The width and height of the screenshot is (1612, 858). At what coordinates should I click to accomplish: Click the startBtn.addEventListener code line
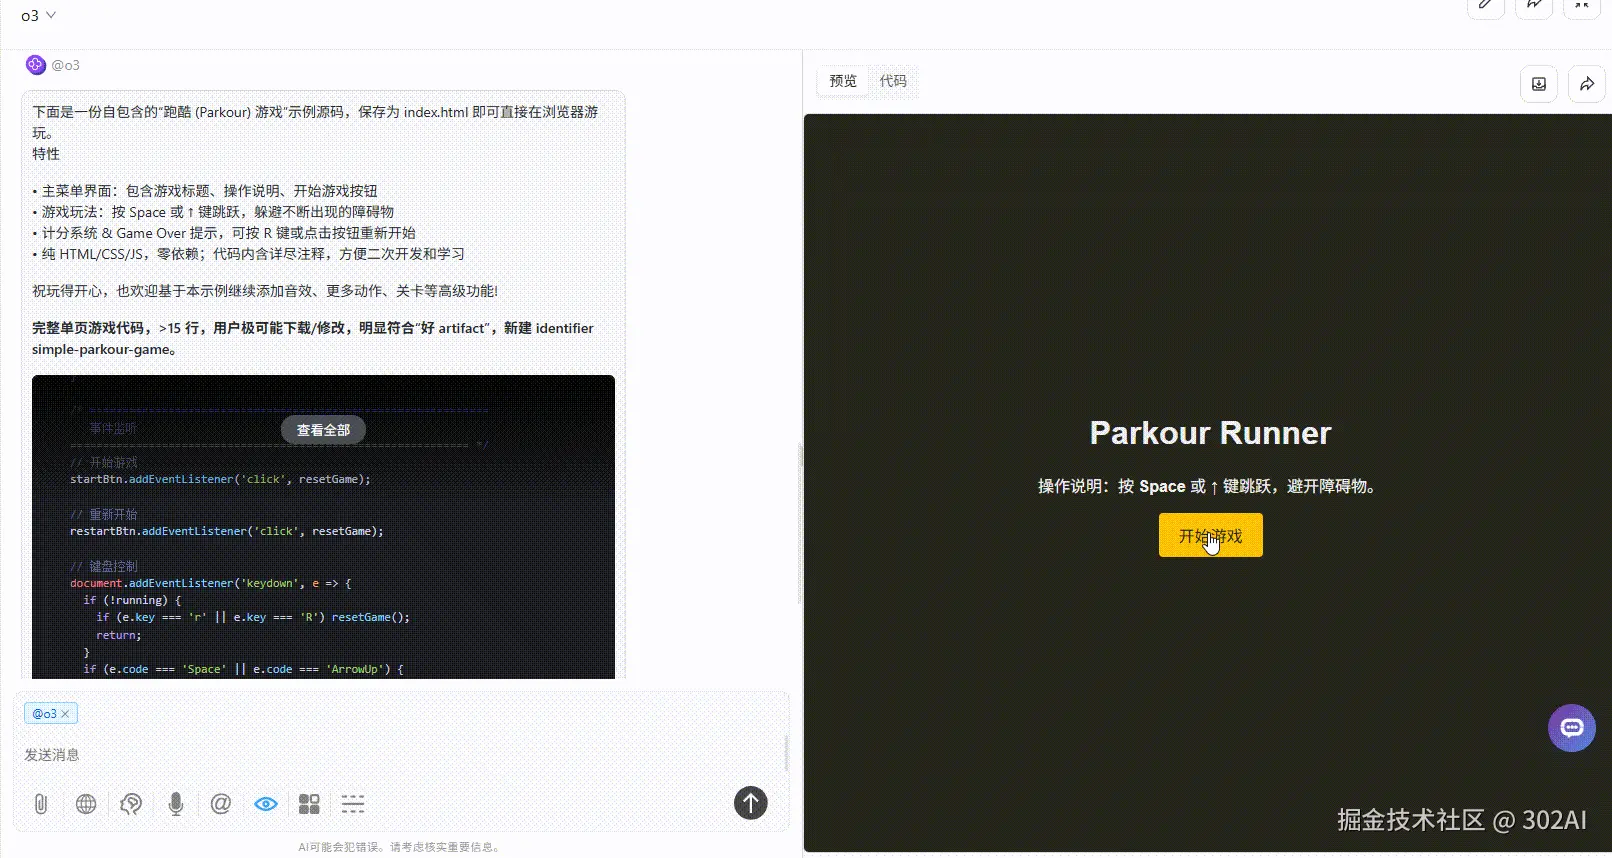(x=220, y=479)
